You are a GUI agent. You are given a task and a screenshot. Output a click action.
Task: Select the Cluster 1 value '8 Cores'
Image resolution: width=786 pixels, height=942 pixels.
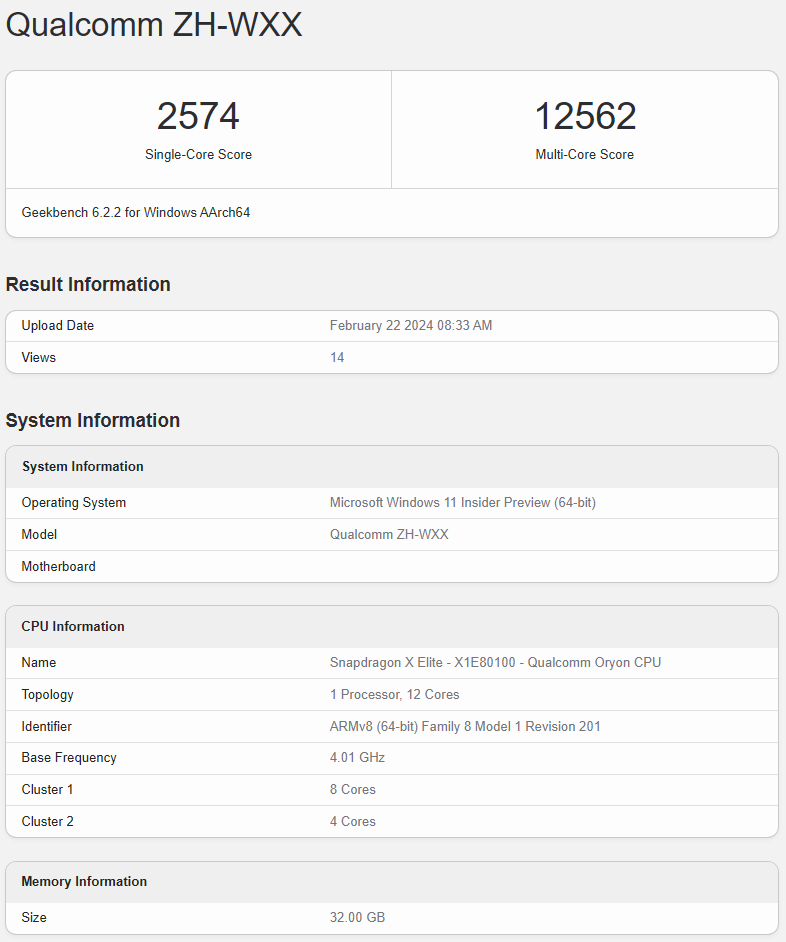click(x=353, y=789)
